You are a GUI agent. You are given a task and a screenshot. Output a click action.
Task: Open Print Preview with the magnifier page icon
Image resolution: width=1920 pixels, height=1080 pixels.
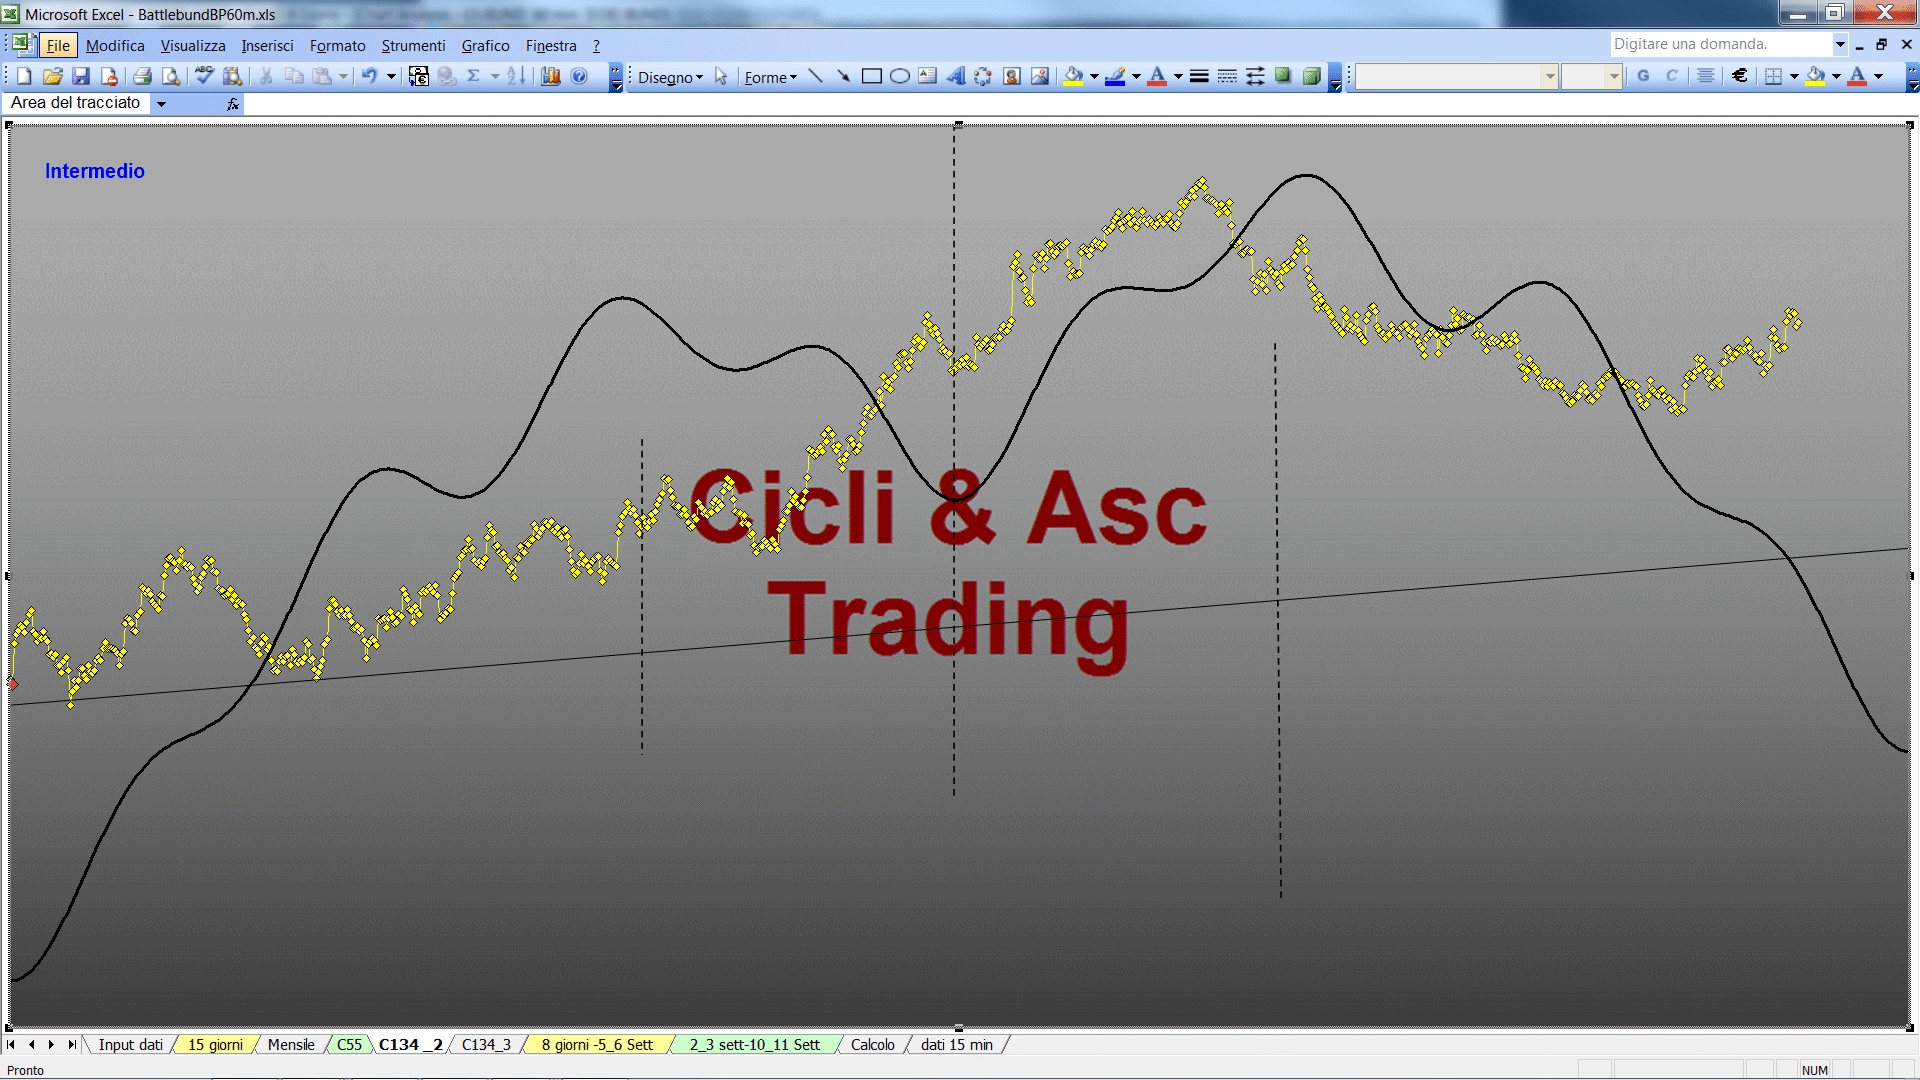171,76
